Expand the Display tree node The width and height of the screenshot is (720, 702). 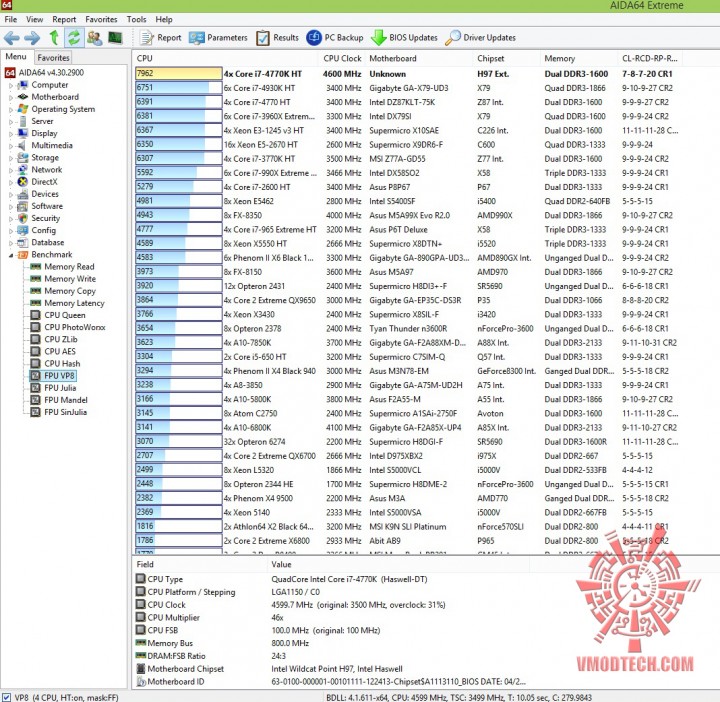[x=11, y=134]
